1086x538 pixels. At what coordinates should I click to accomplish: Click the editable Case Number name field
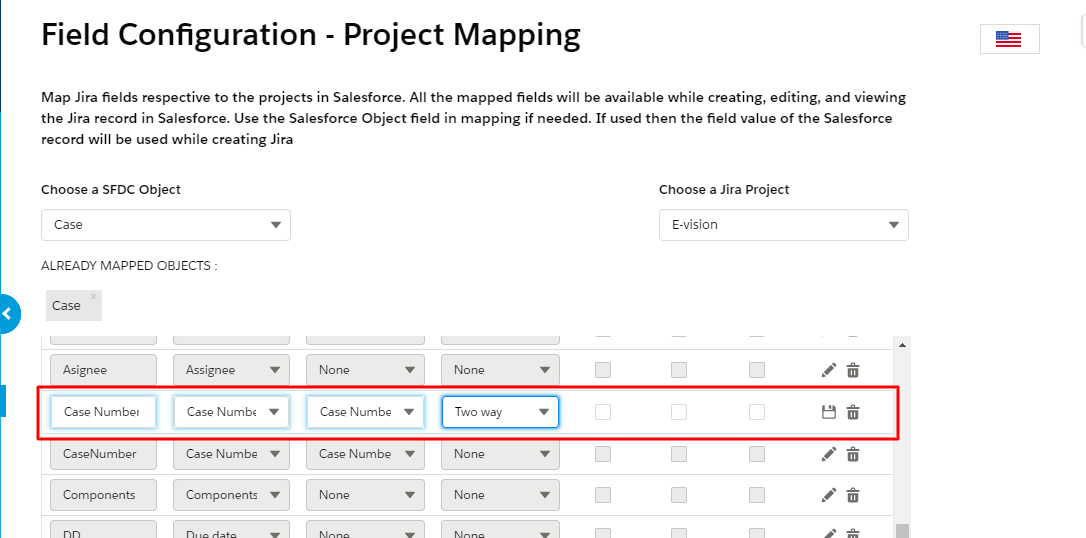tap(103, 412)
